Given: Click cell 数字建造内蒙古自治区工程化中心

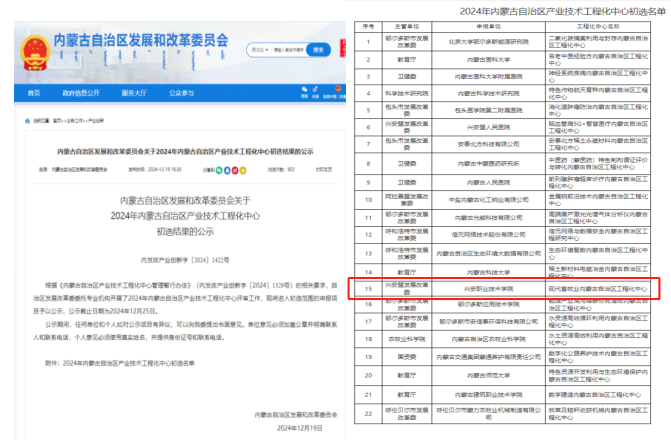Looking at the screenshot, I should coord(598,395).
